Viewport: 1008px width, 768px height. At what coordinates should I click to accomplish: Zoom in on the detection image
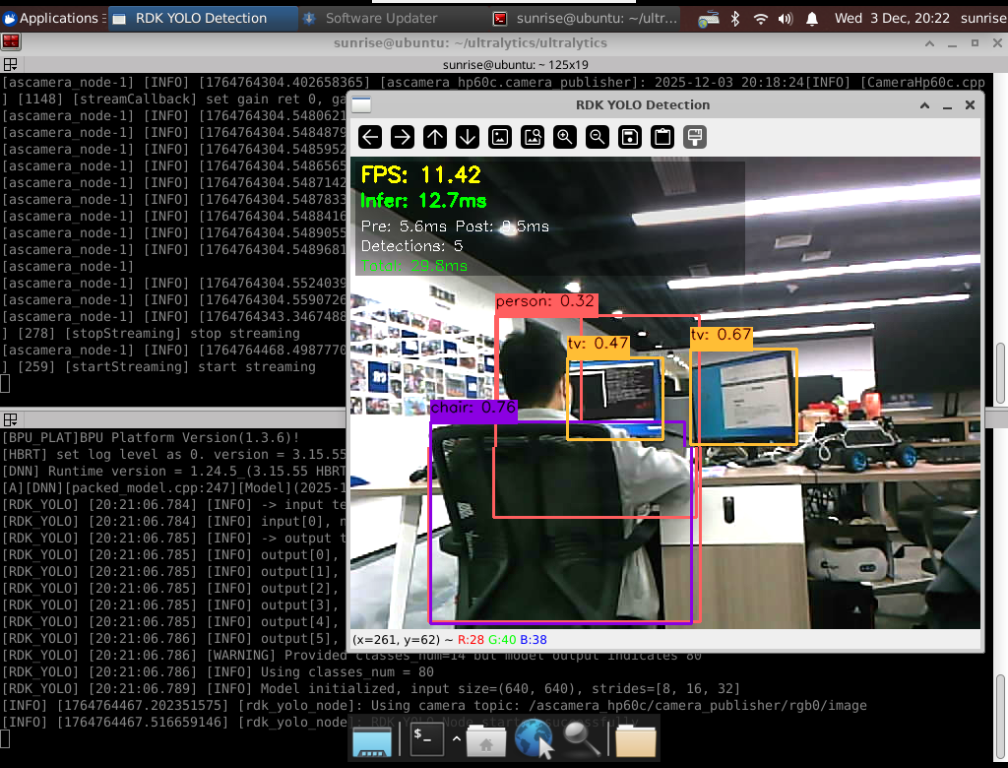(565, 137)
